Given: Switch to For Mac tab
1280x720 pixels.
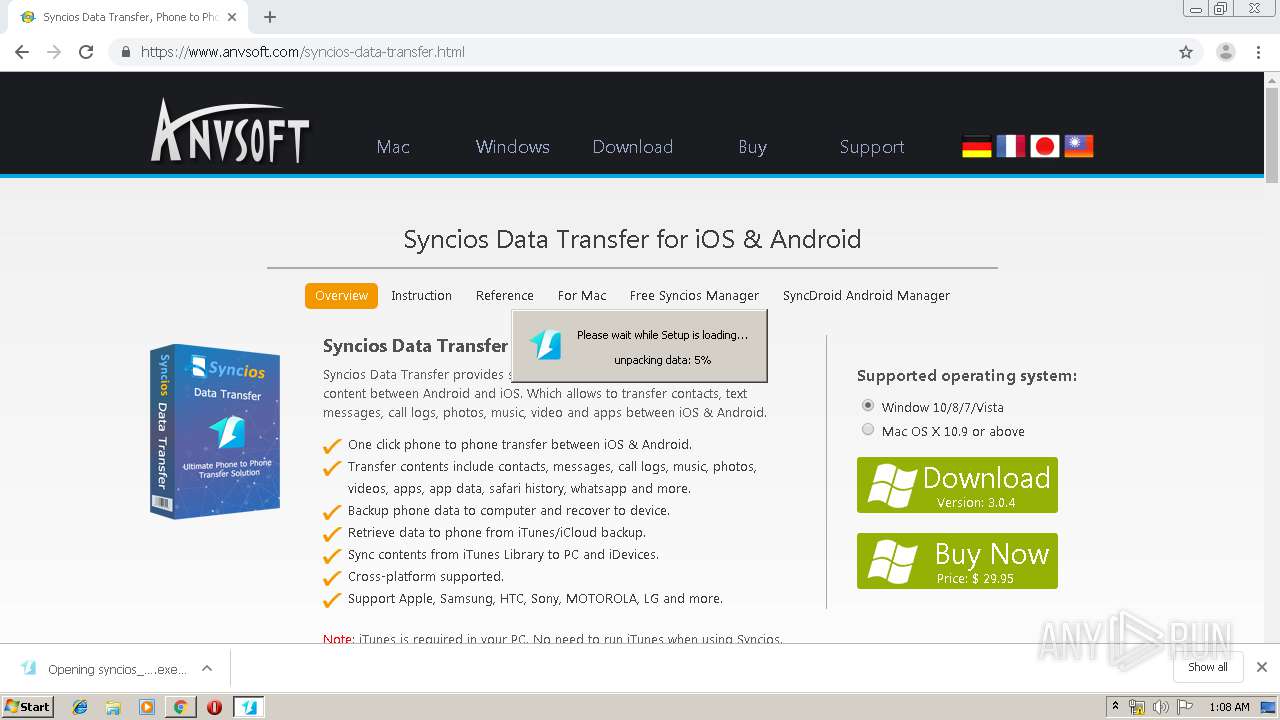Looking at the screenshot, I should [582, 296].
